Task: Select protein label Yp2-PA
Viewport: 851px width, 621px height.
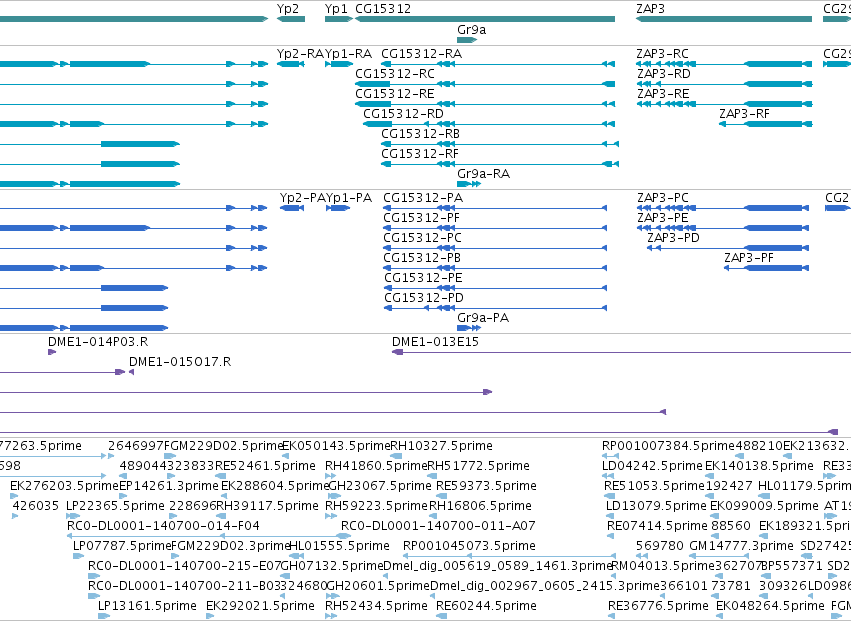Action: 303,198
